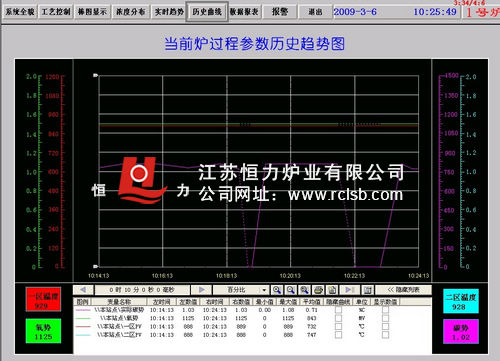The image size is (500, 361).
Task: Click the zoom in magnifier icon
Action: (276, 290)
